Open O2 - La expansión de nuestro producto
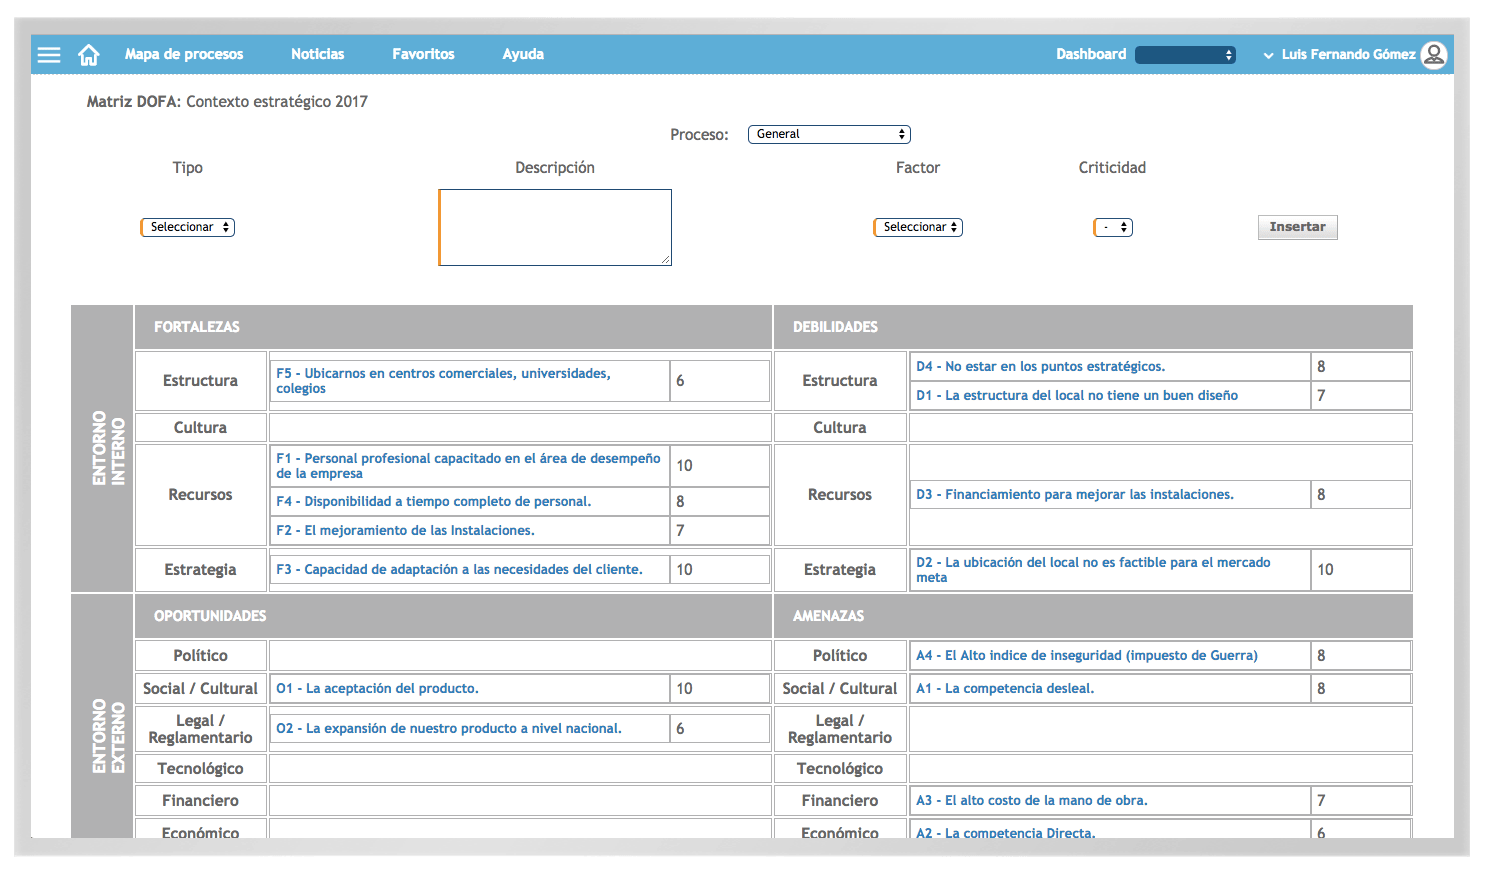The width and height of the screenshot is (1485, 872). pos(449,728)
